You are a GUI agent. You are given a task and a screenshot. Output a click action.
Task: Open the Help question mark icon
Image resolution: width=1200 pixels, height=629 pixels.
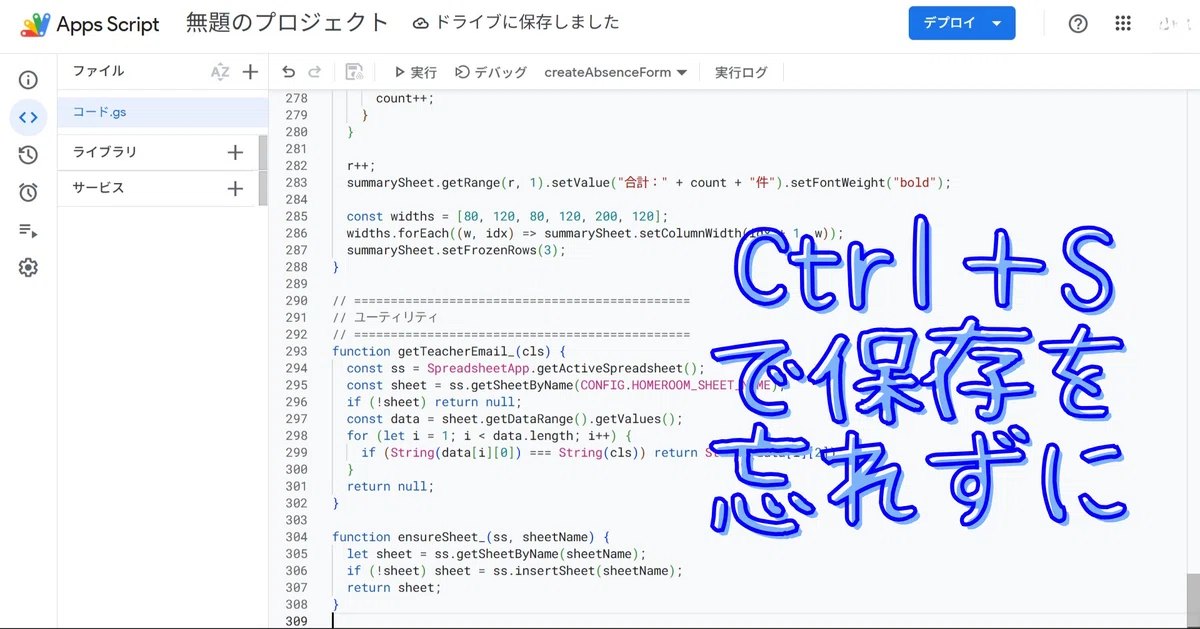click(1078, 24)
